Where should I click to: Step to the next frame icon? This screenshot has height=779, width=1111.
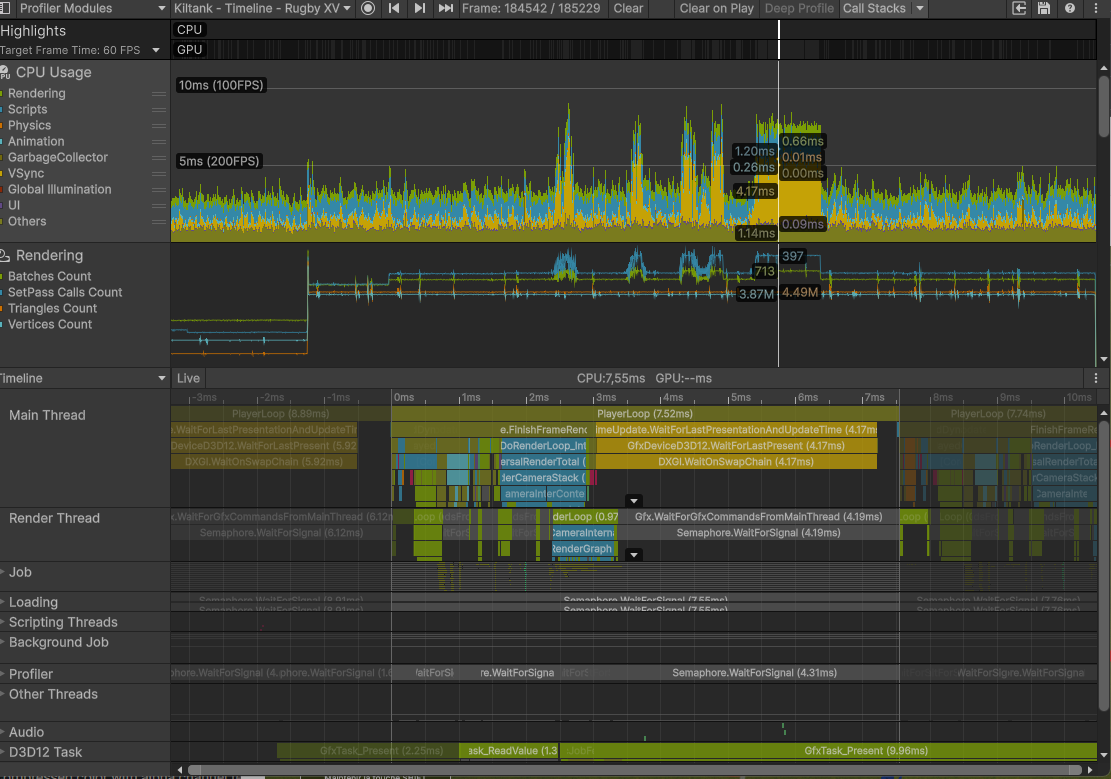click(x=419, y=9)
